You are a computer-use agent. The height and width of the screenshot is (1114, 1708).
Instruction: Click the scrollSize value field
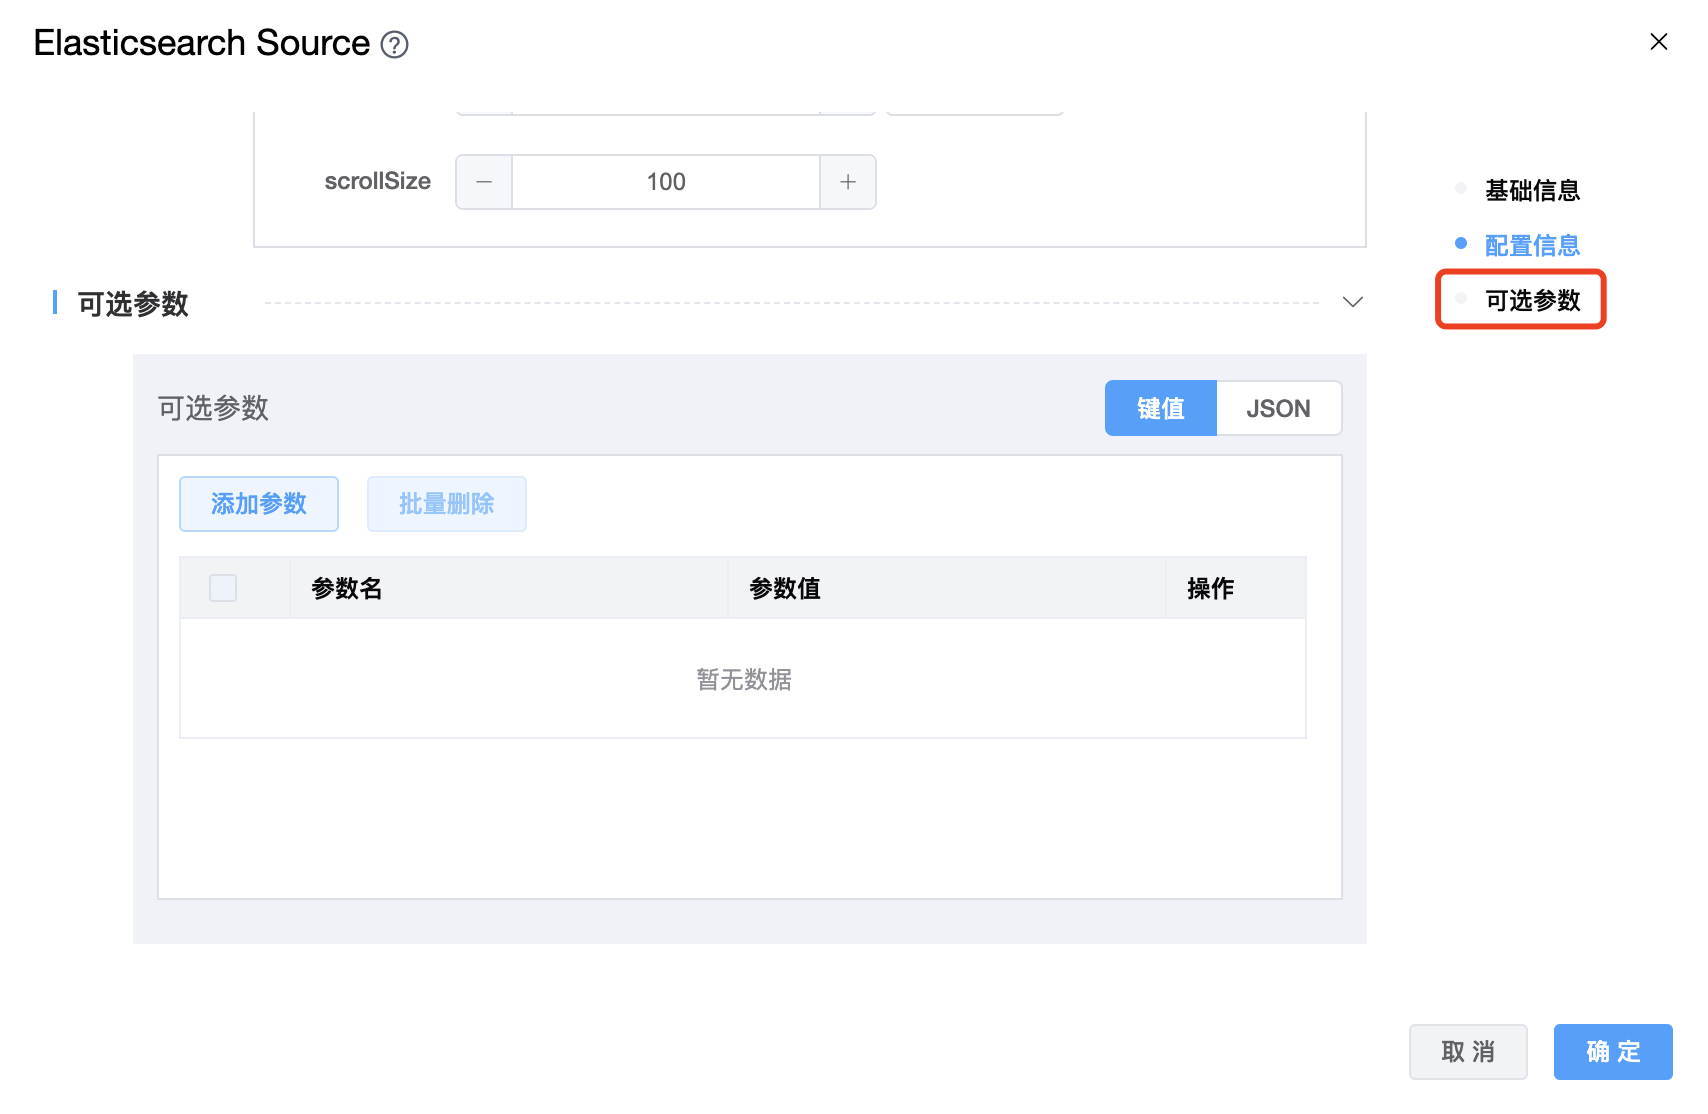pyautogui.click(x=666, y=182)
